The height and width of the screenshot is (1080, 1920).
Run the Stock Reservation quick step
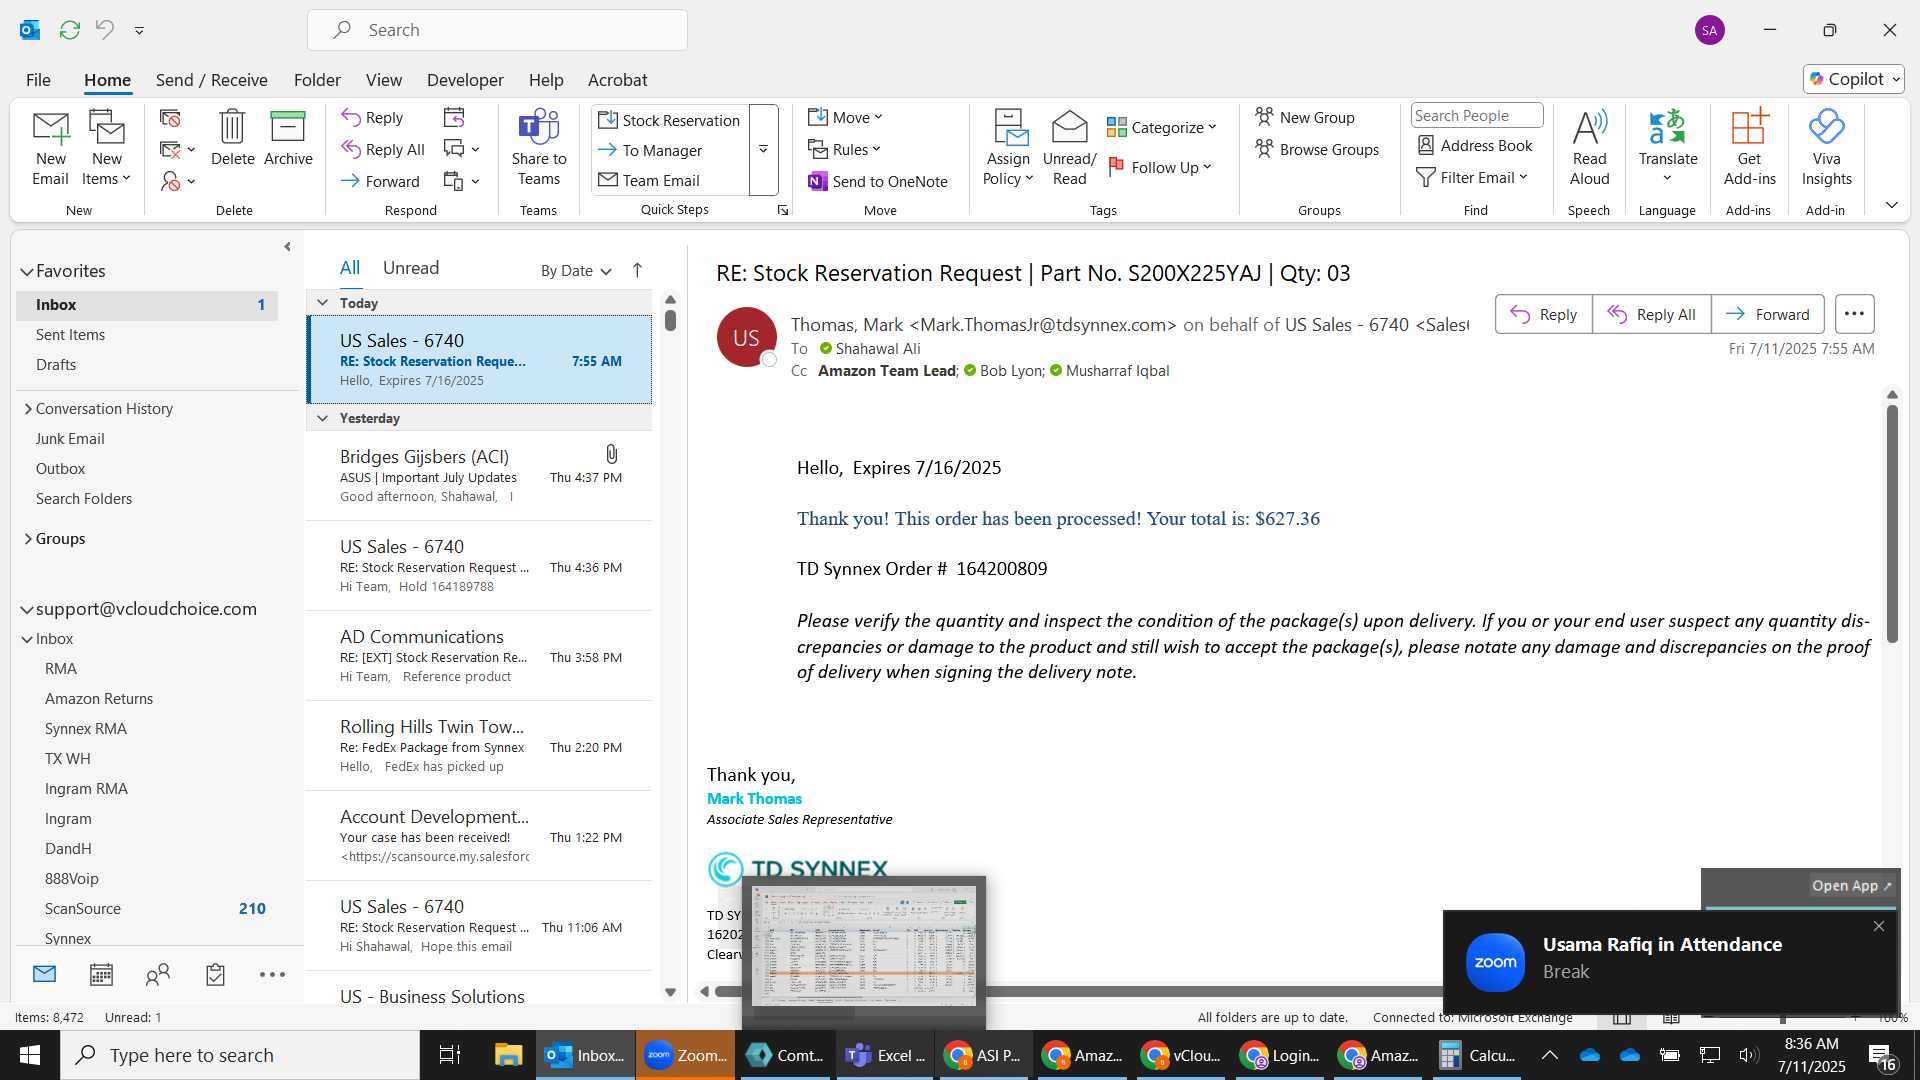669,120
